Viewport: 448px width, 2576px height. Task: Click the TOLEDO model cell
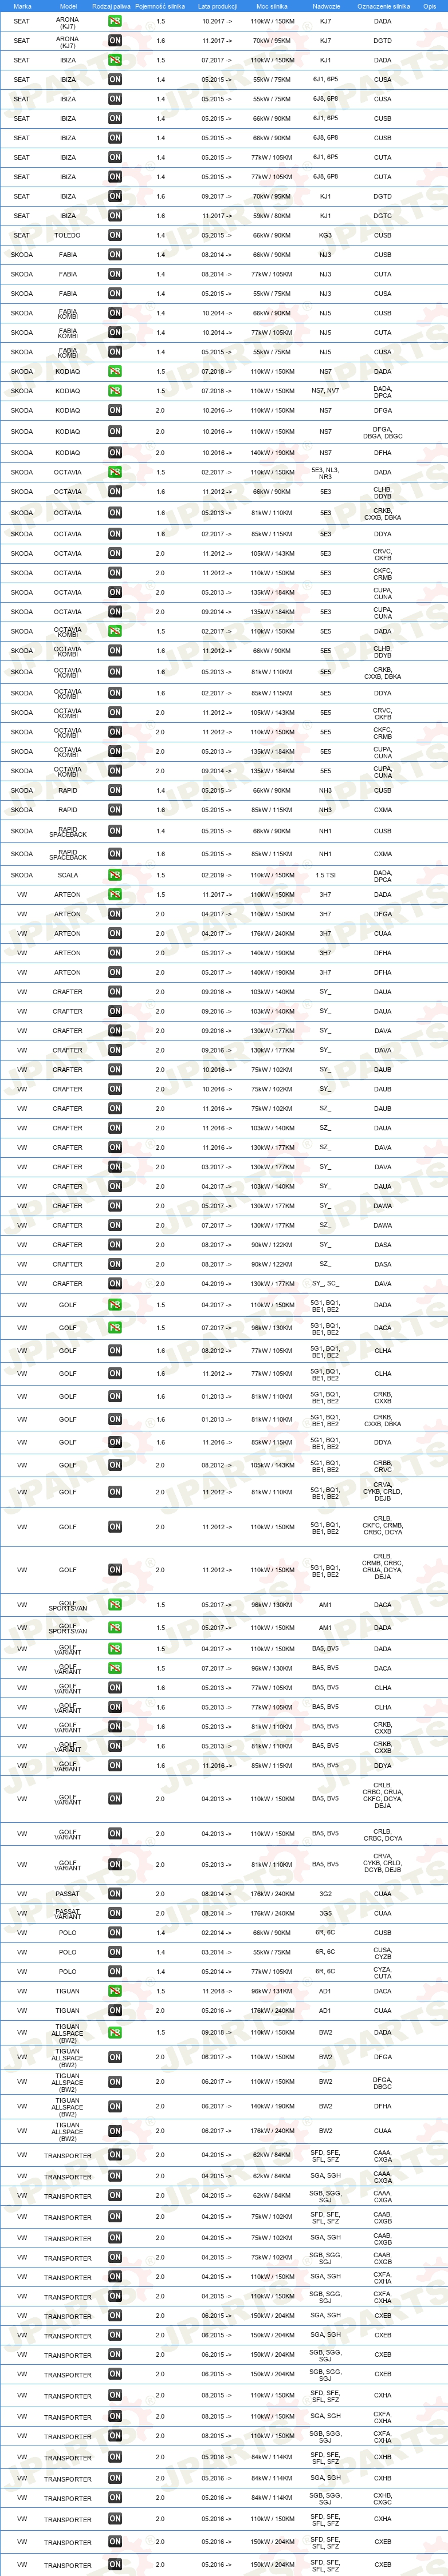(67, 235)
